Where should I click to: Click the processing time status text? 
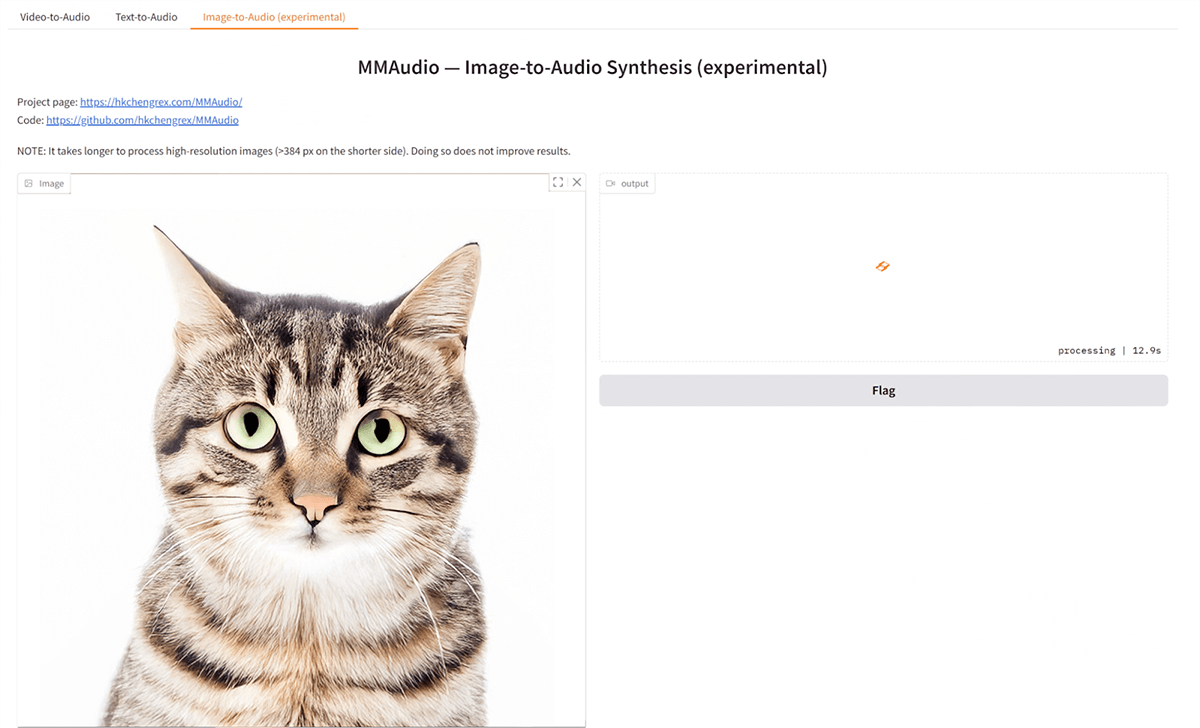(1109, 351)
